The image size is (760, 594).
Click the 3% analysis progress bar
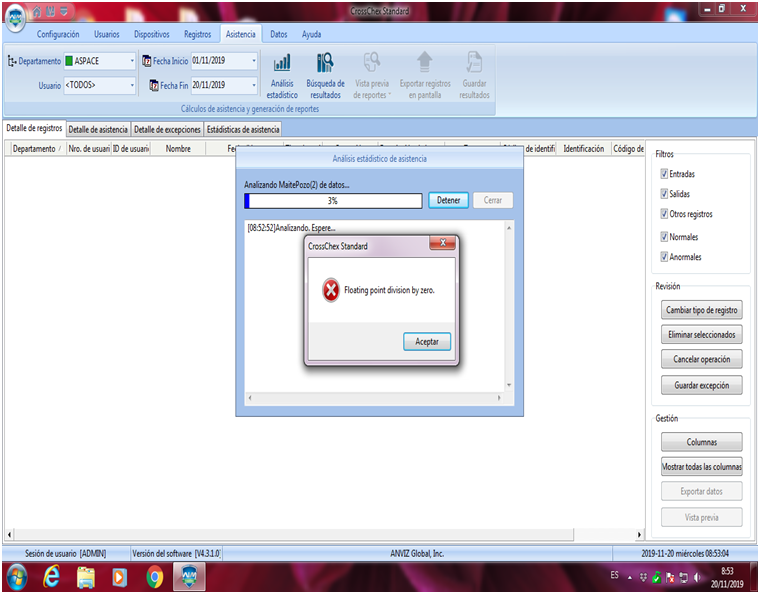pyautogui.click(x=333, y=201)
